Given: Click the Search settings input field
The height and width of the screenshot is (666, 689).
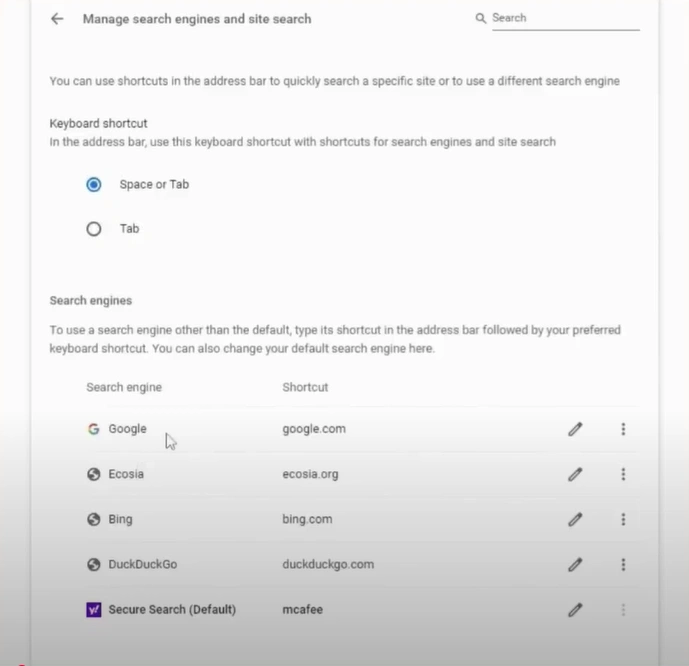Looking at the screenshot, I should point(566,18).
